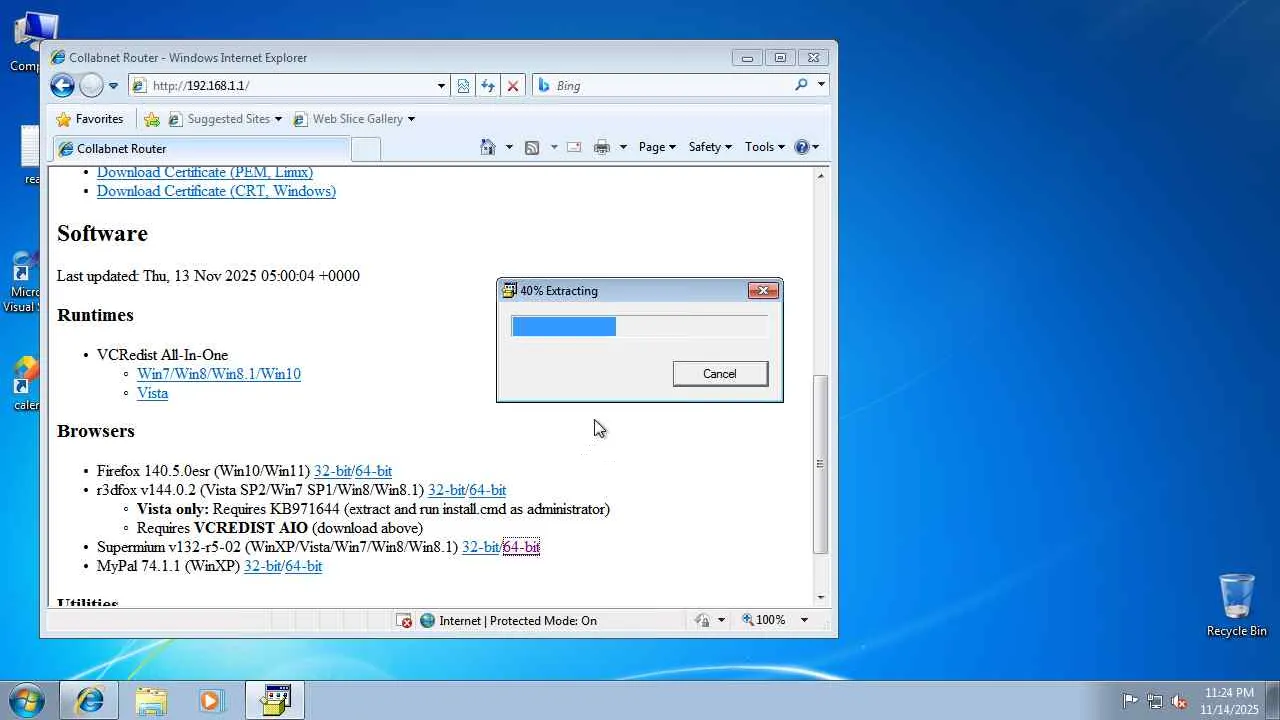Click the network tray icon
This screenshot has width=1280, height=720.
point(1155,701)
